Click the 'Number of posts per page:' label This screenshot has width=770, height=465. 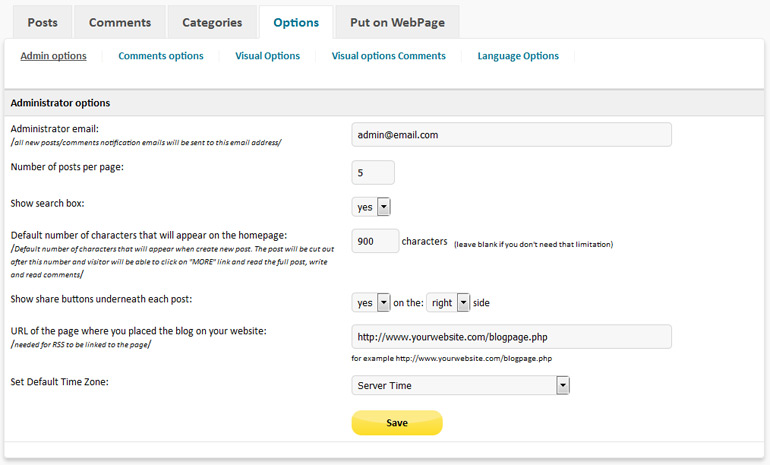[x=67, y=167]
